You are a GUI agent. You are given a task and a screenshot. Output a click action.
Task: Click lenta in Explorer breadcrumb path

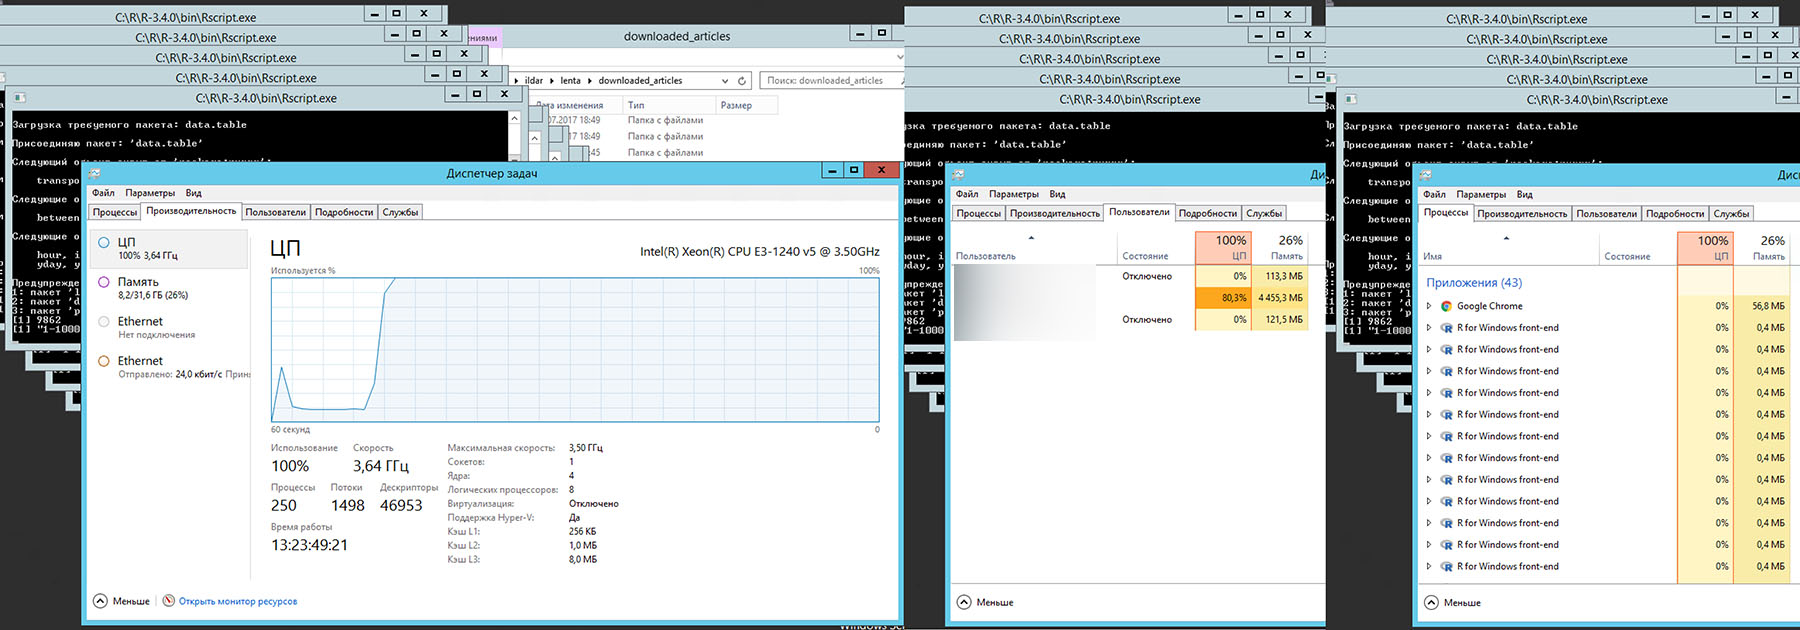point(570,81)
